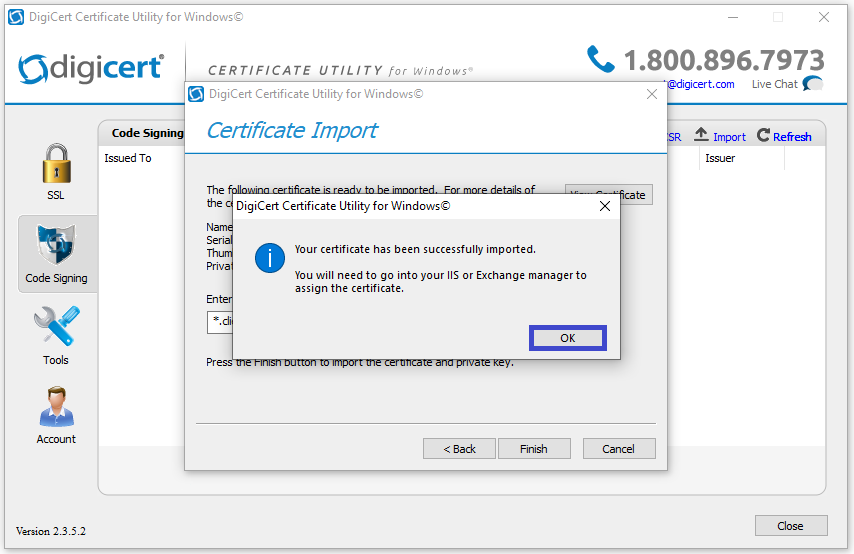Click the Version 2.3.5.2 text

(x=51, y=531)
